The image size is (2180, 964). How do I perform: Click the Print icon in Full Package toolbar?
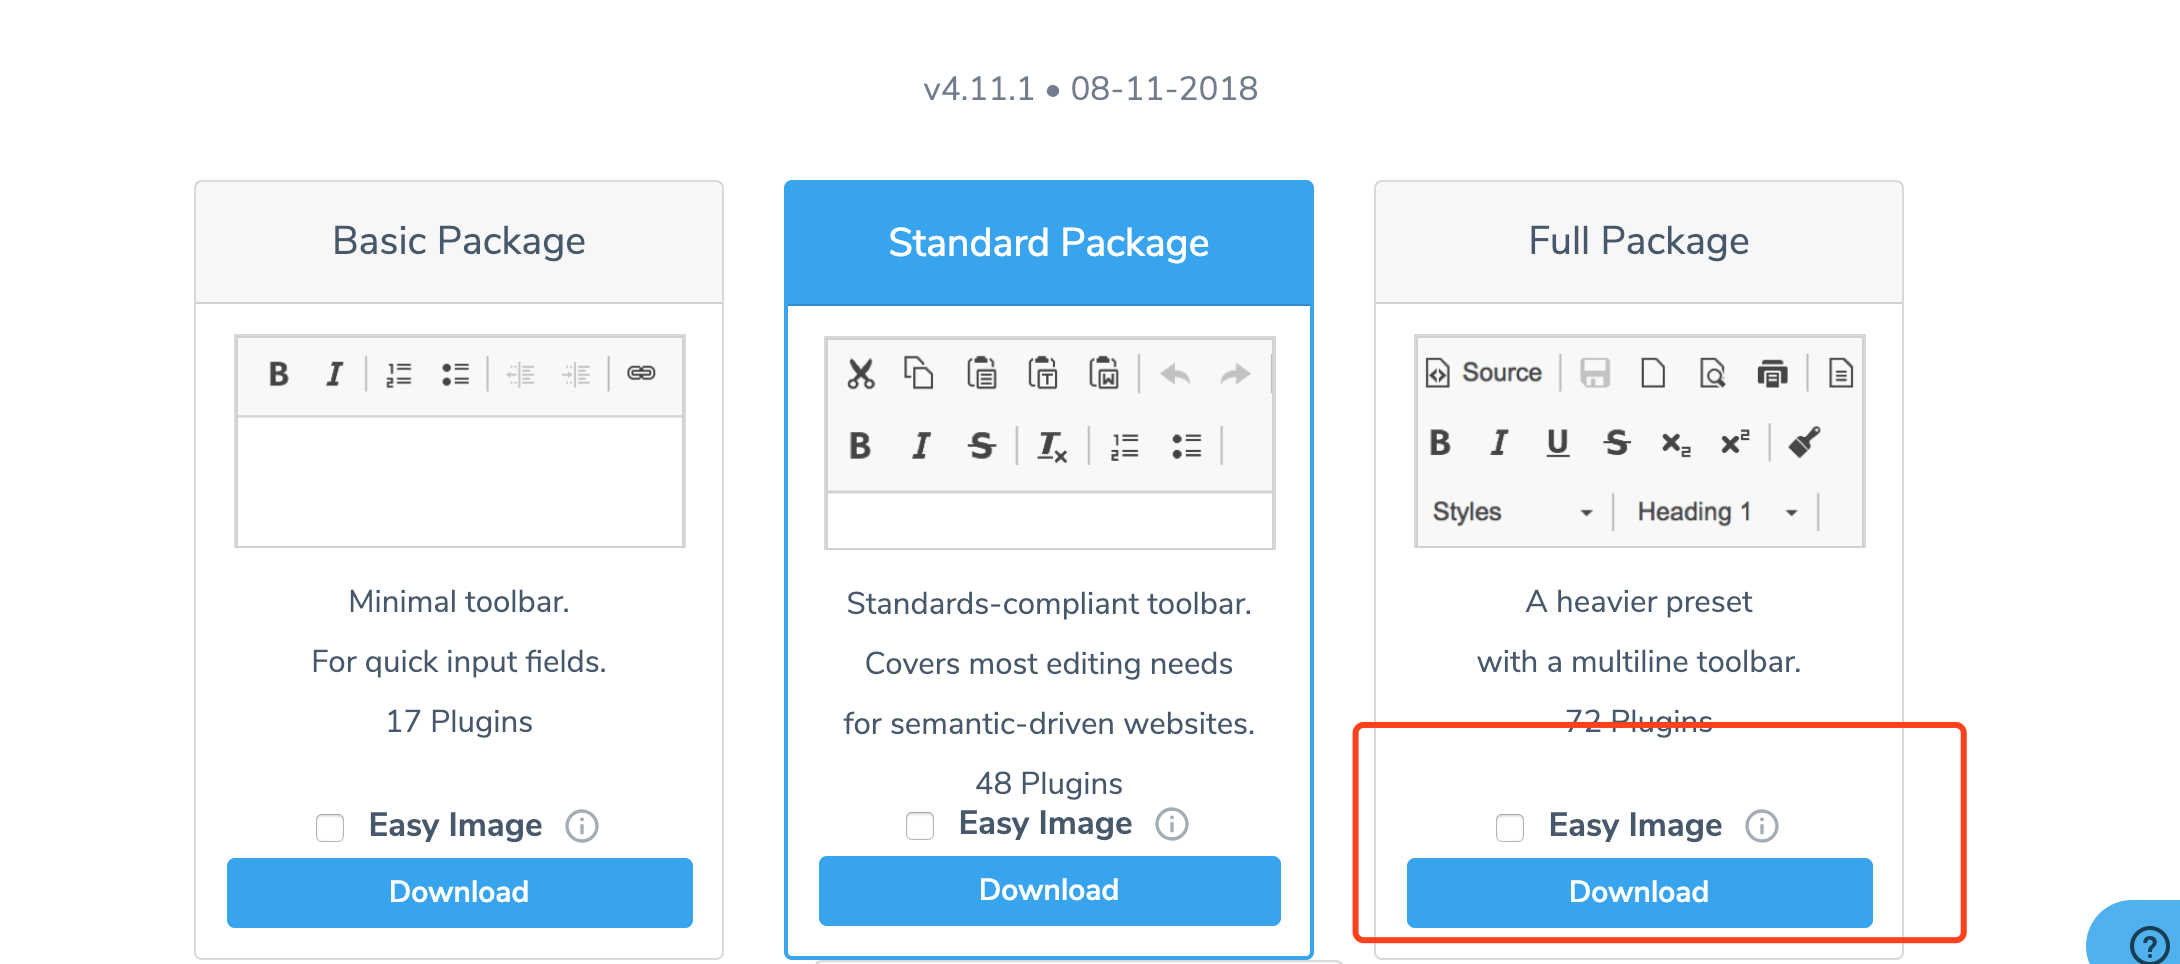(x=1774, y=372)
